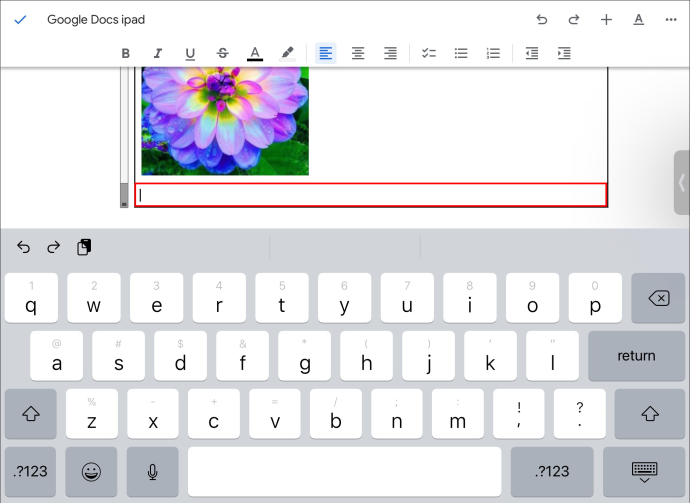Hide the on-screen keyboard
The image size is (690, 503).
tap(644, 471)
